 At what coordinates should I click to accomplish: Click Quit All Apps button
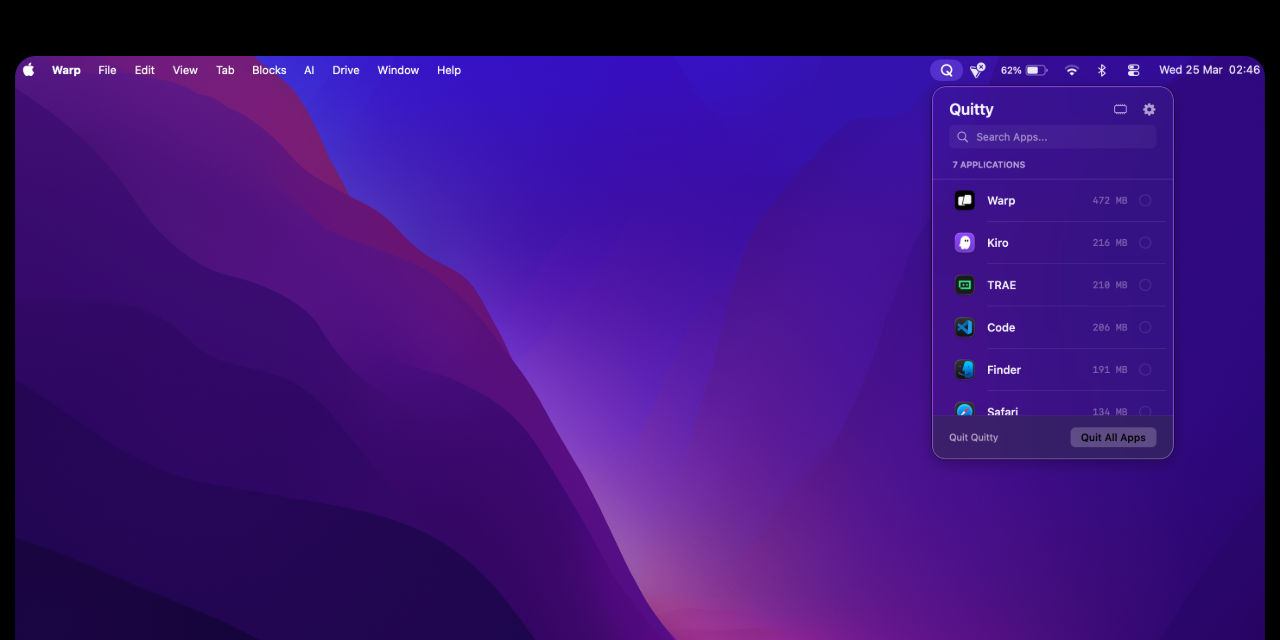click(1113, 437)
